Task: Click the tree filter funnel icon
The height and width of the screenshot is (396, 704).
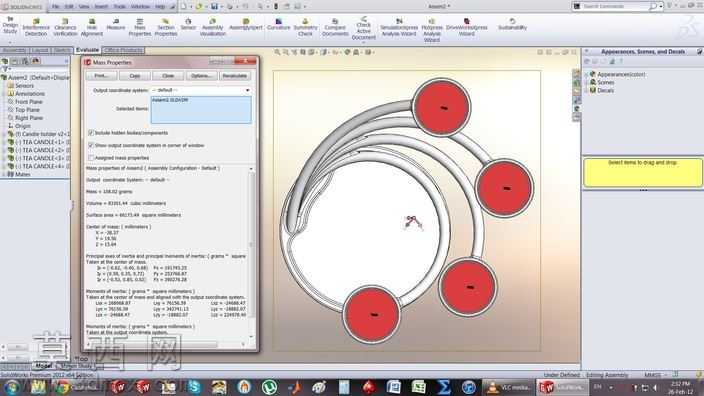Action: (x=5, y=69)
